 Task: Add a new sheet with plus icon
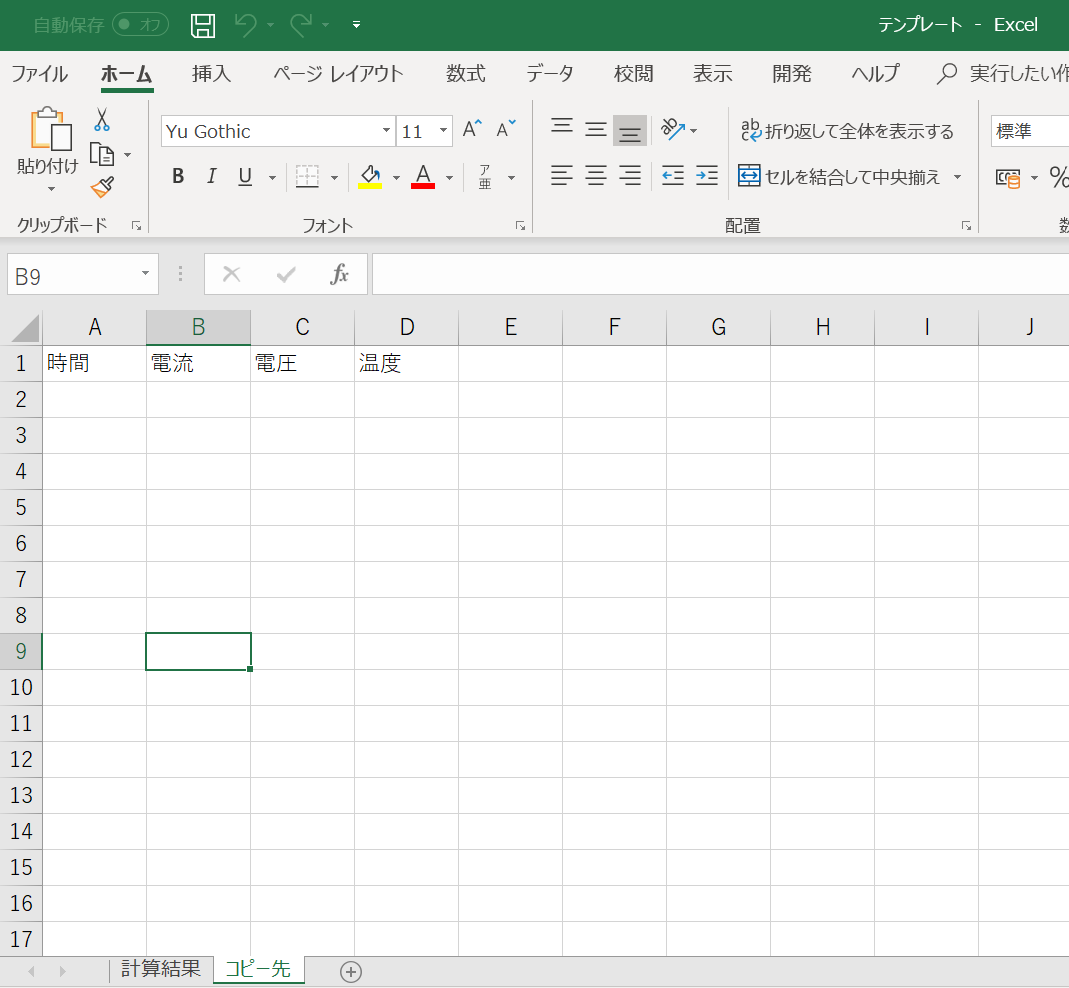[350, 972]
